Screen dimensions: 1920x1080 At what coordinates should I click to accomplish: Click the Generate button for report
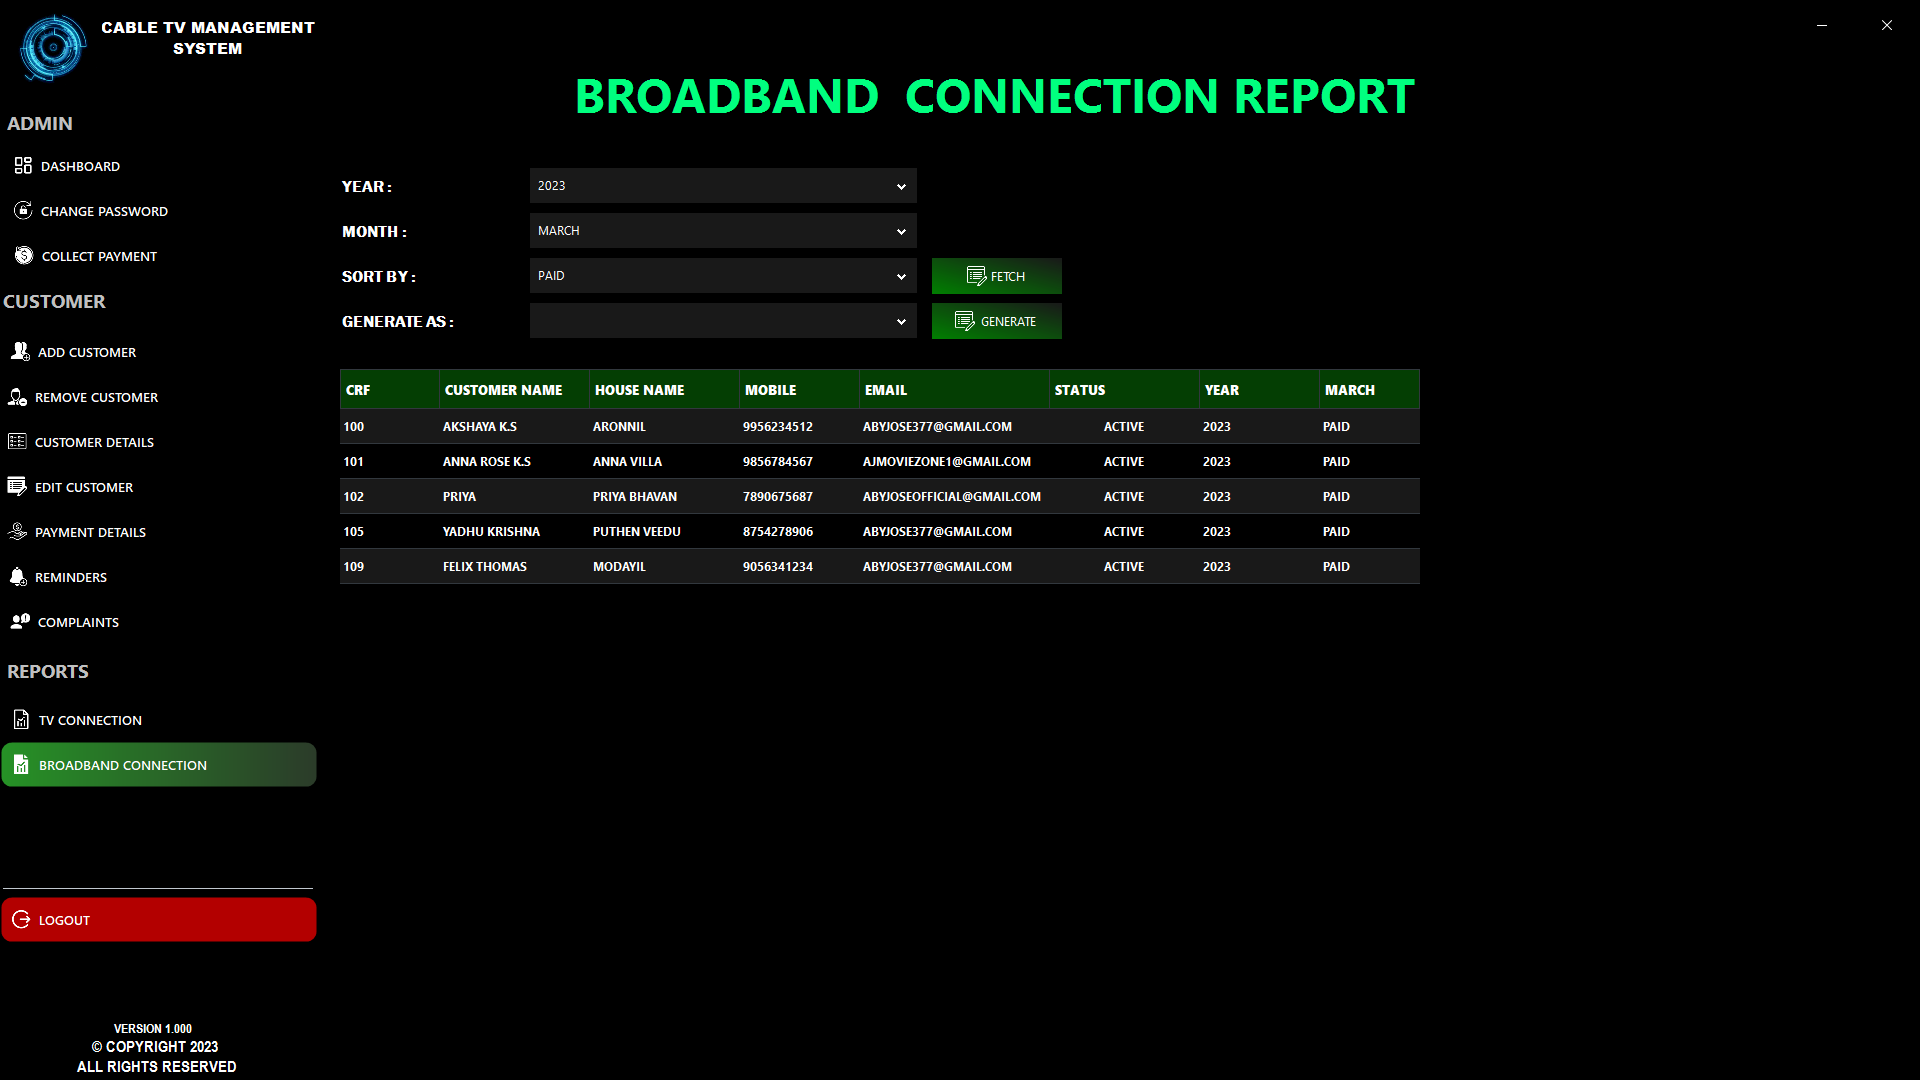(x=996, y=320)
